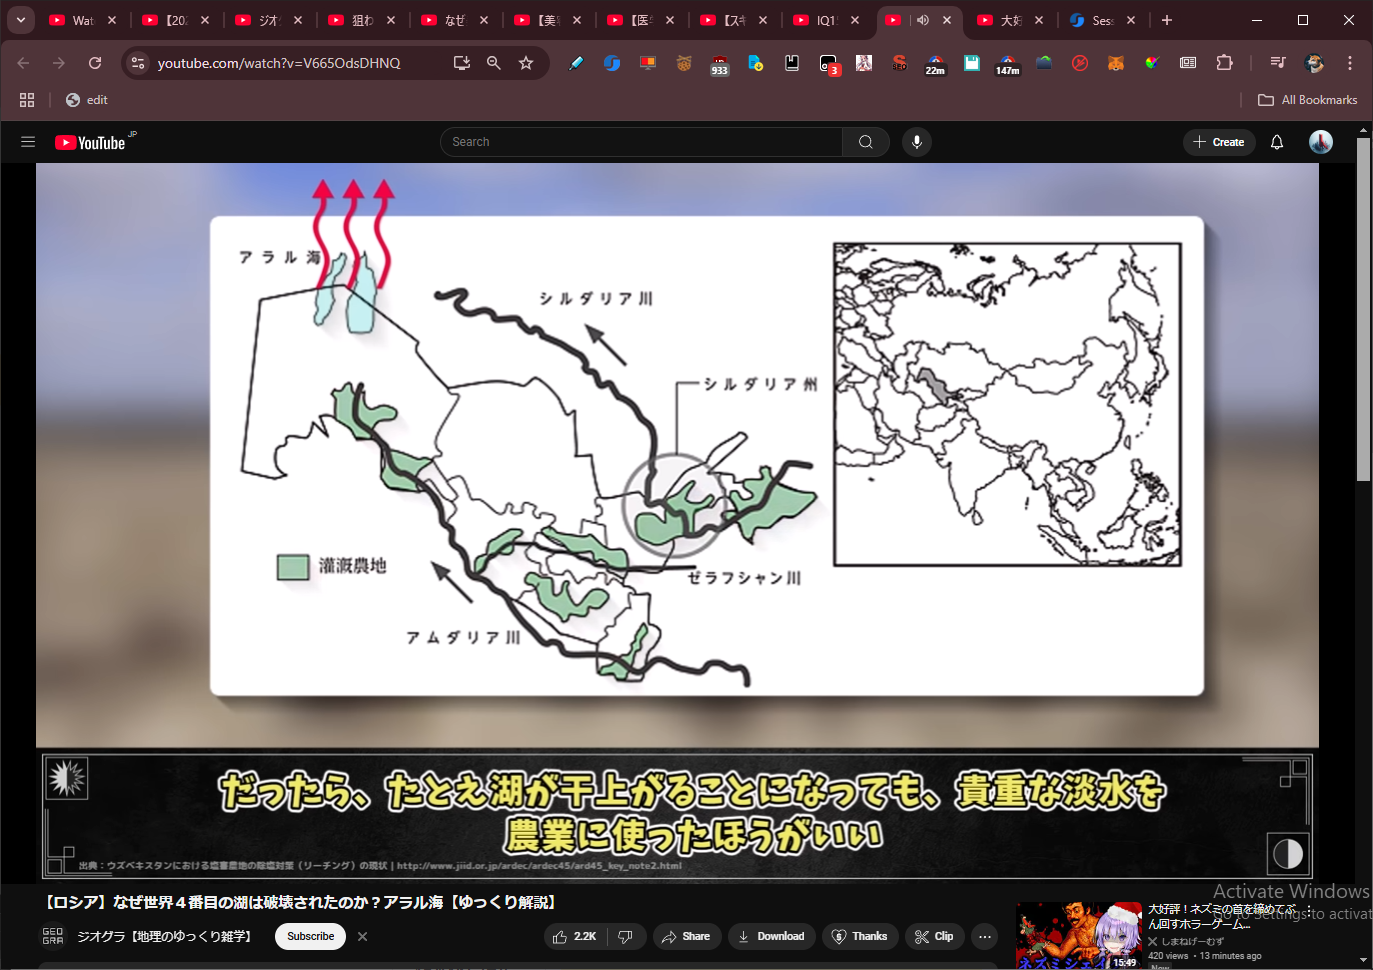Viewport: 1373px width, 970px height.
Task: Start voice search with microphone icon
Action: [917, 142]
